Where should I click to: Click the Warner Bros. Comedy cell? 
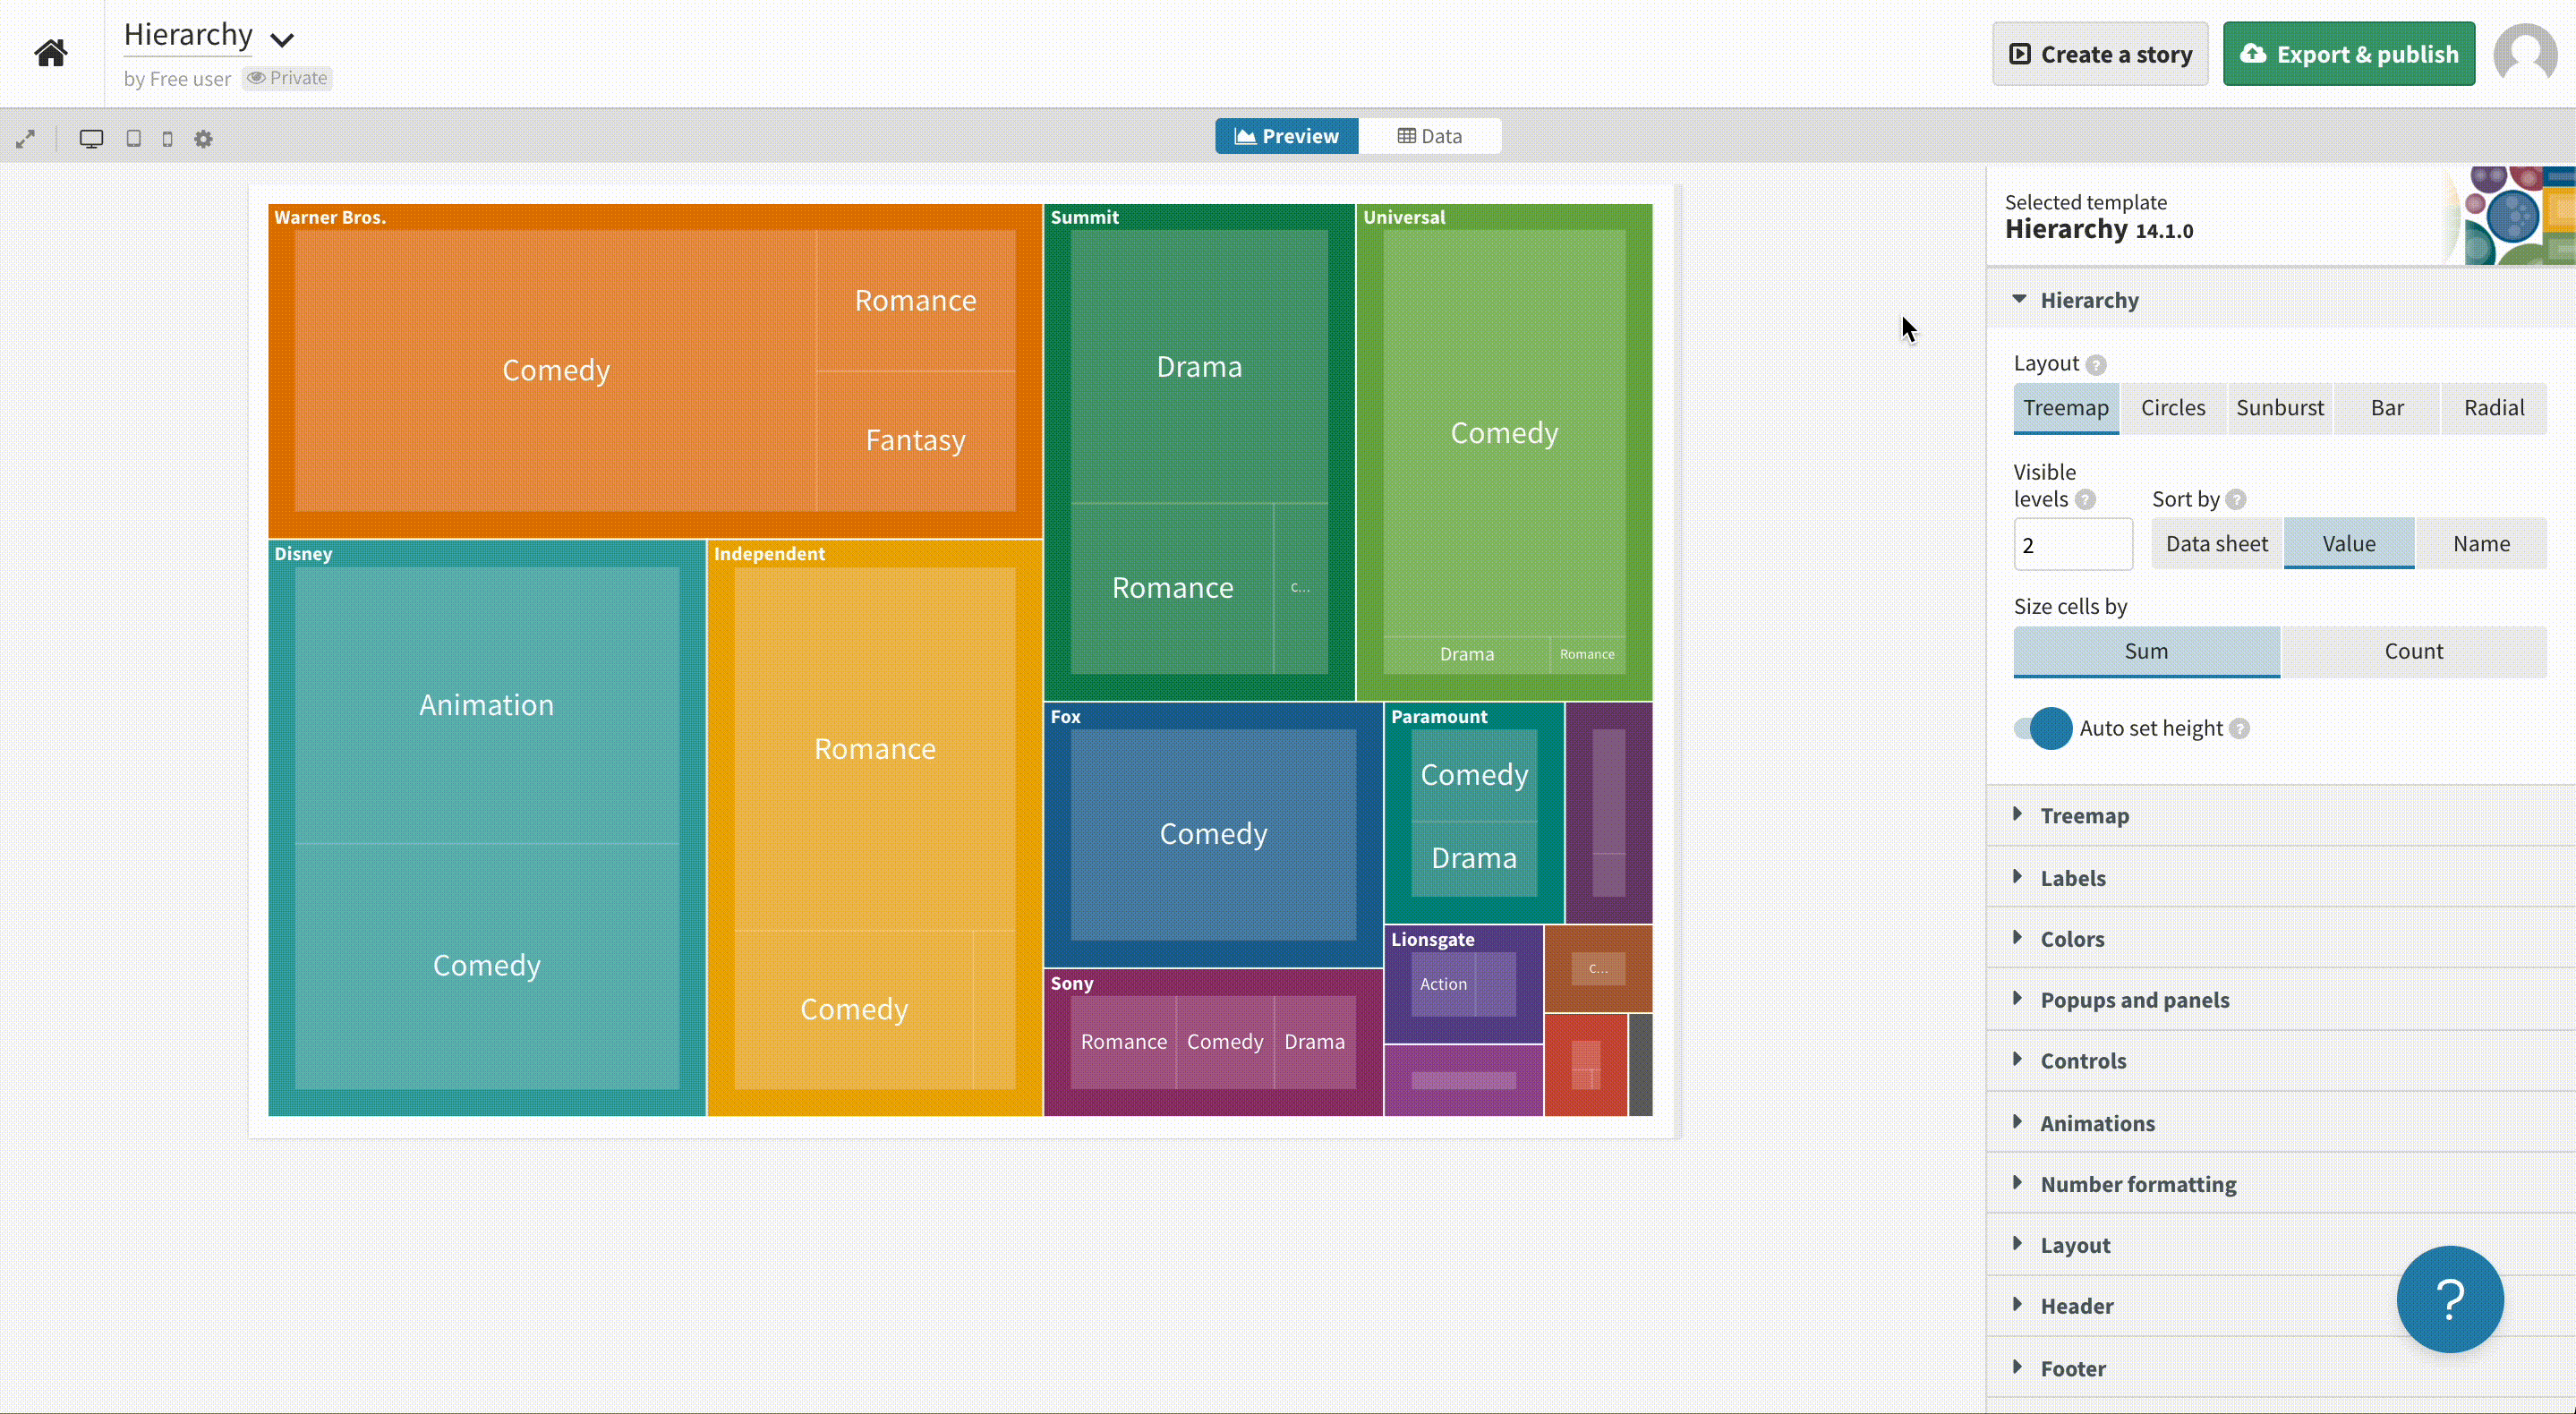(x=555, y=371)
